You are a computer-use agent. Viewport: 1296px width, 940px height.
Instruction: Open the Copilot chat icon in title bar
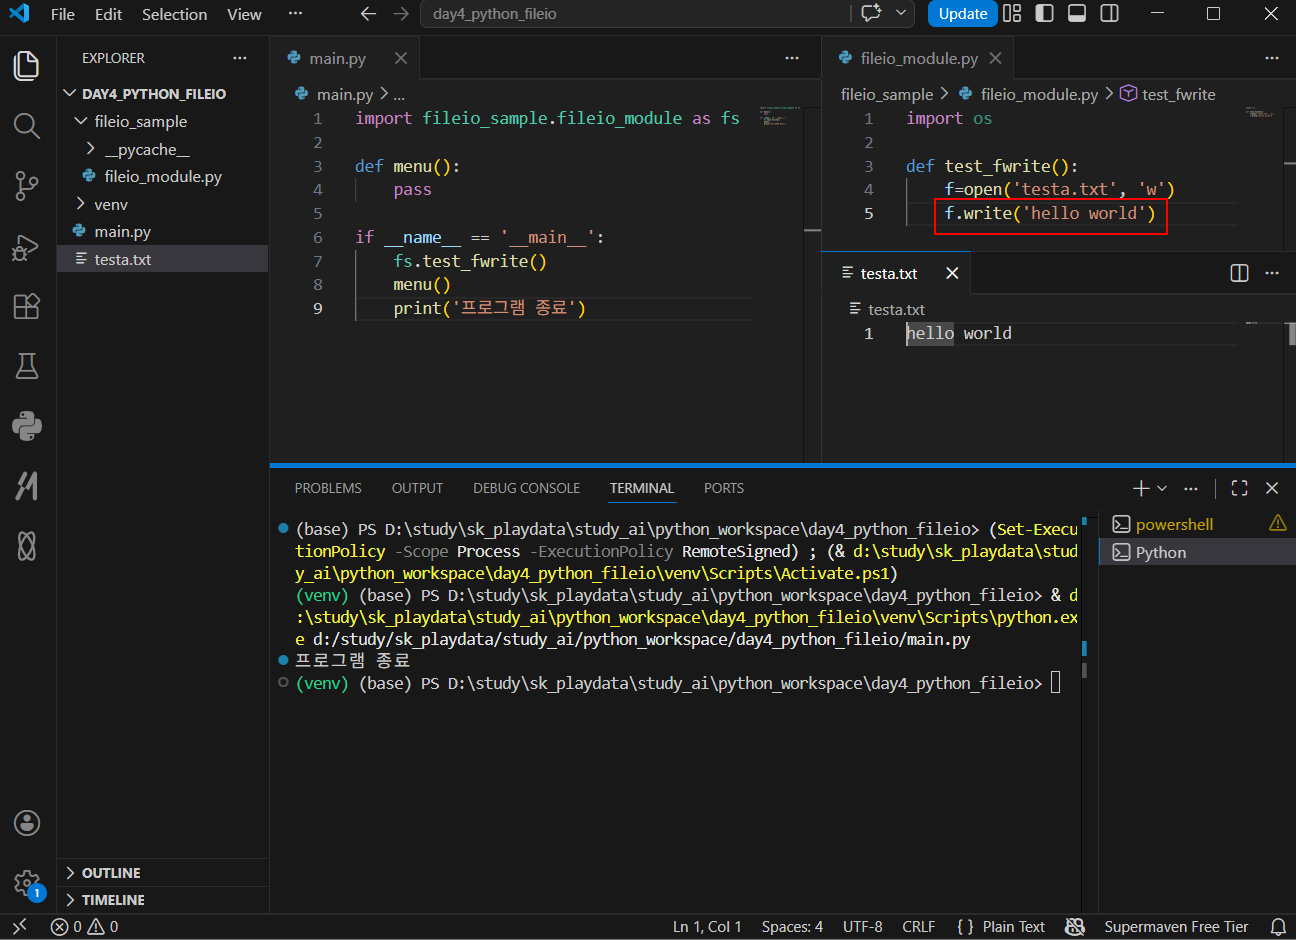point(871,14)
